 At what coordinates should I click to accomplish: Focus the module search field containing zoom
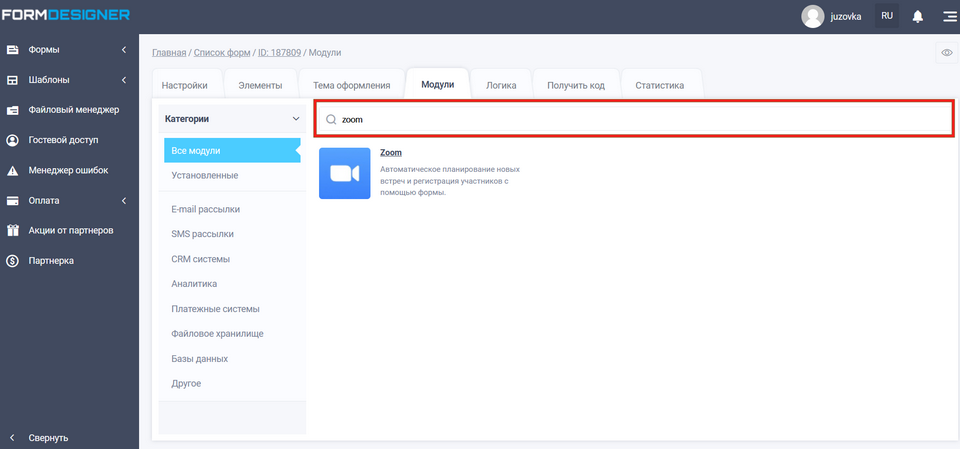(634, 119)
